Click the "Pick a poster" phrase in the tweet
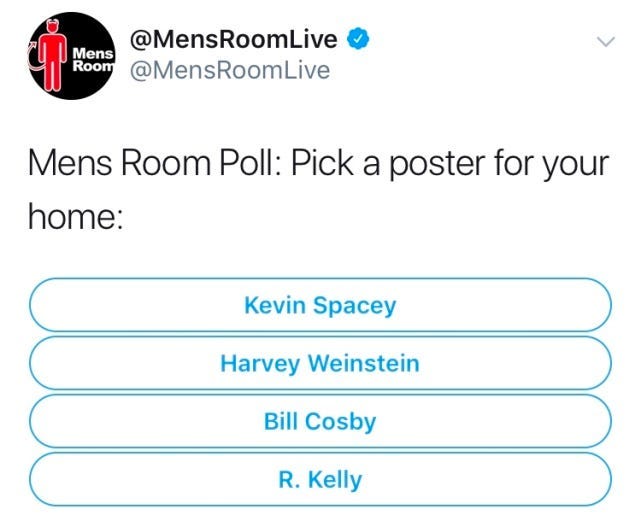The height and width of the screenshot is (515, 641). click(x=400, y=161)
